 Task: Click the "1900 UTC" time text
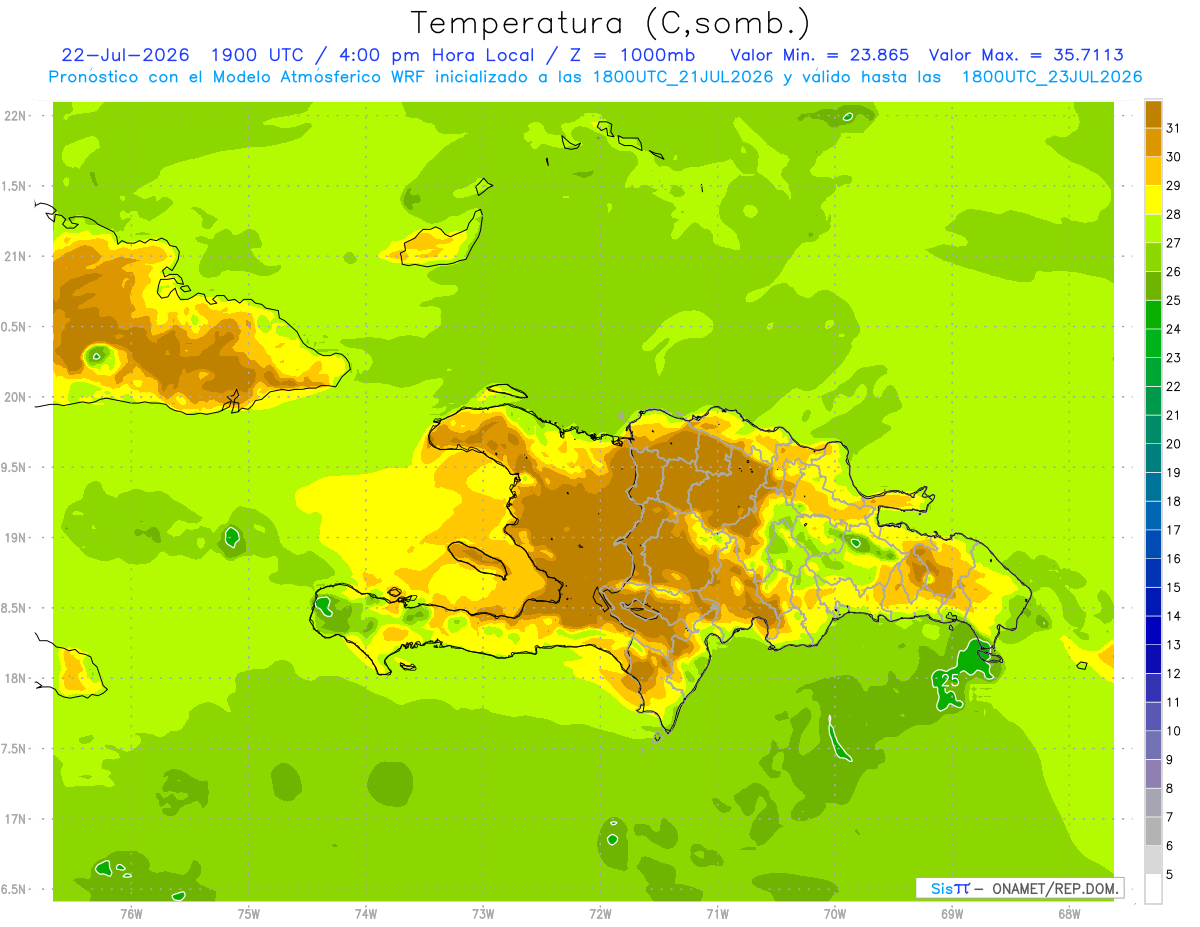[x=258, y=55]
